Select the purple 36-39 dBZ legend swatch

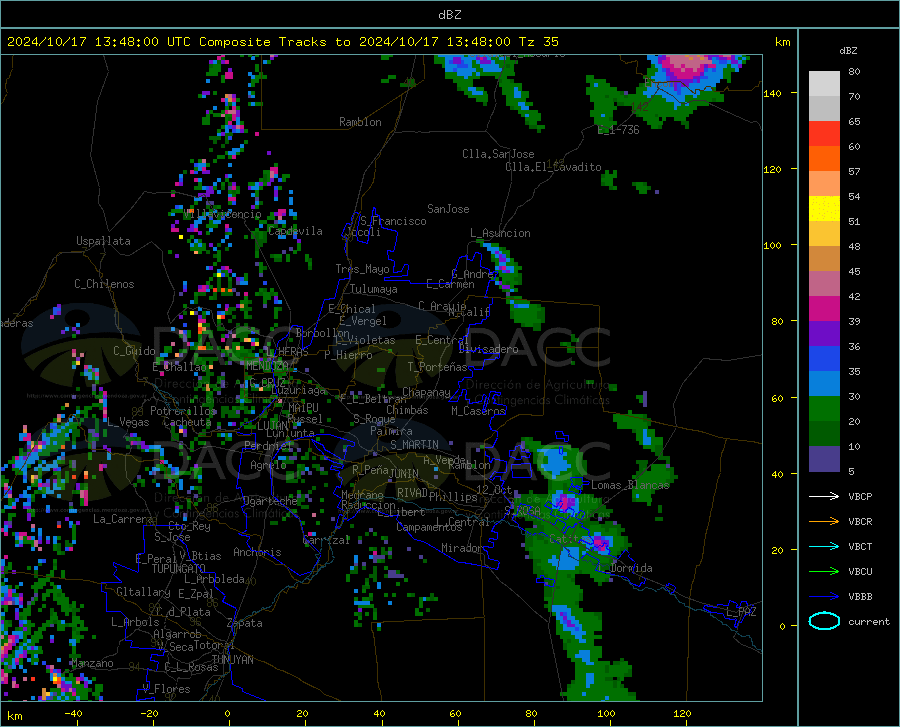pos(824,334)
